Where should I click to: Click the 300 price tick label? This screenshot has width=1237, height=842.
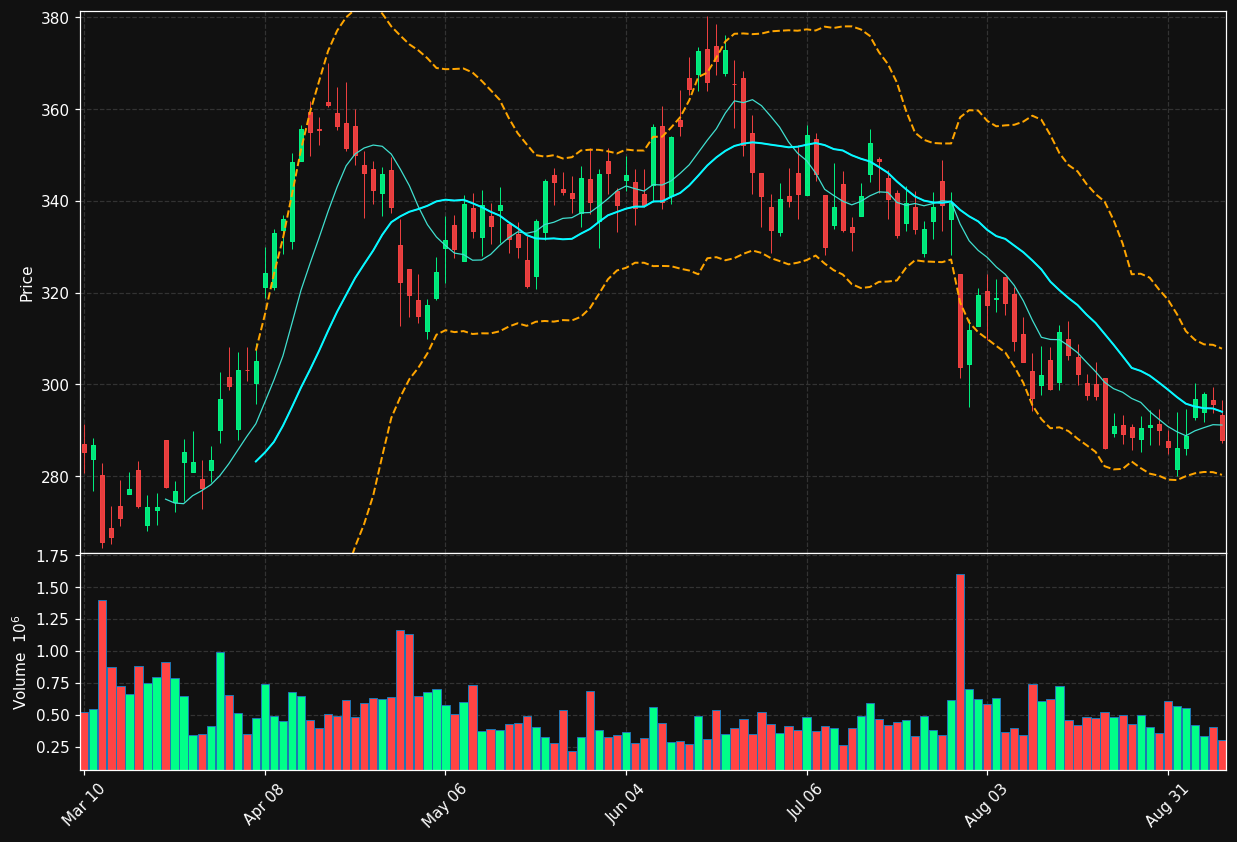(55, 386)
